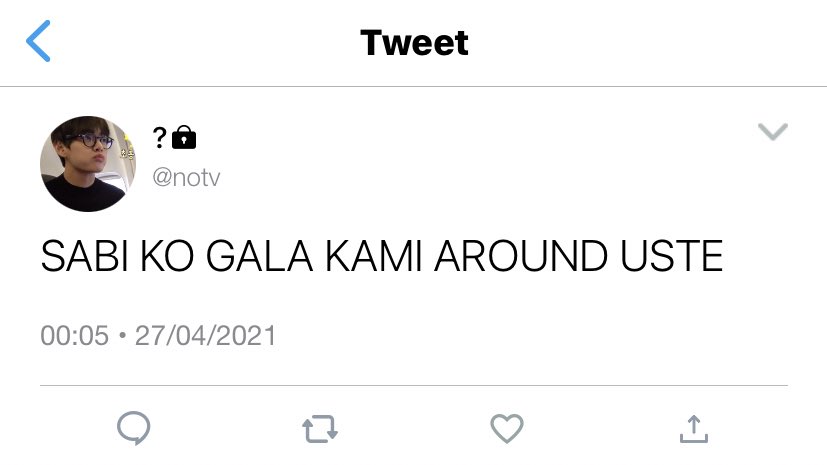Viewport: 827px width, 465px height.
Task: Click the word "KAMI" in the tweet
Action: (373, 256)
